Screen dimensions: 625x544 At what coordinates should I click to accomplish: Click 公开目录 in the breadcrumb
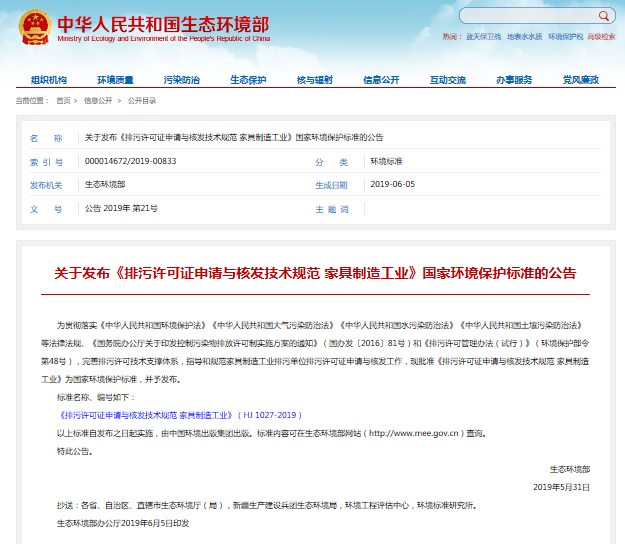click(141, 101)
